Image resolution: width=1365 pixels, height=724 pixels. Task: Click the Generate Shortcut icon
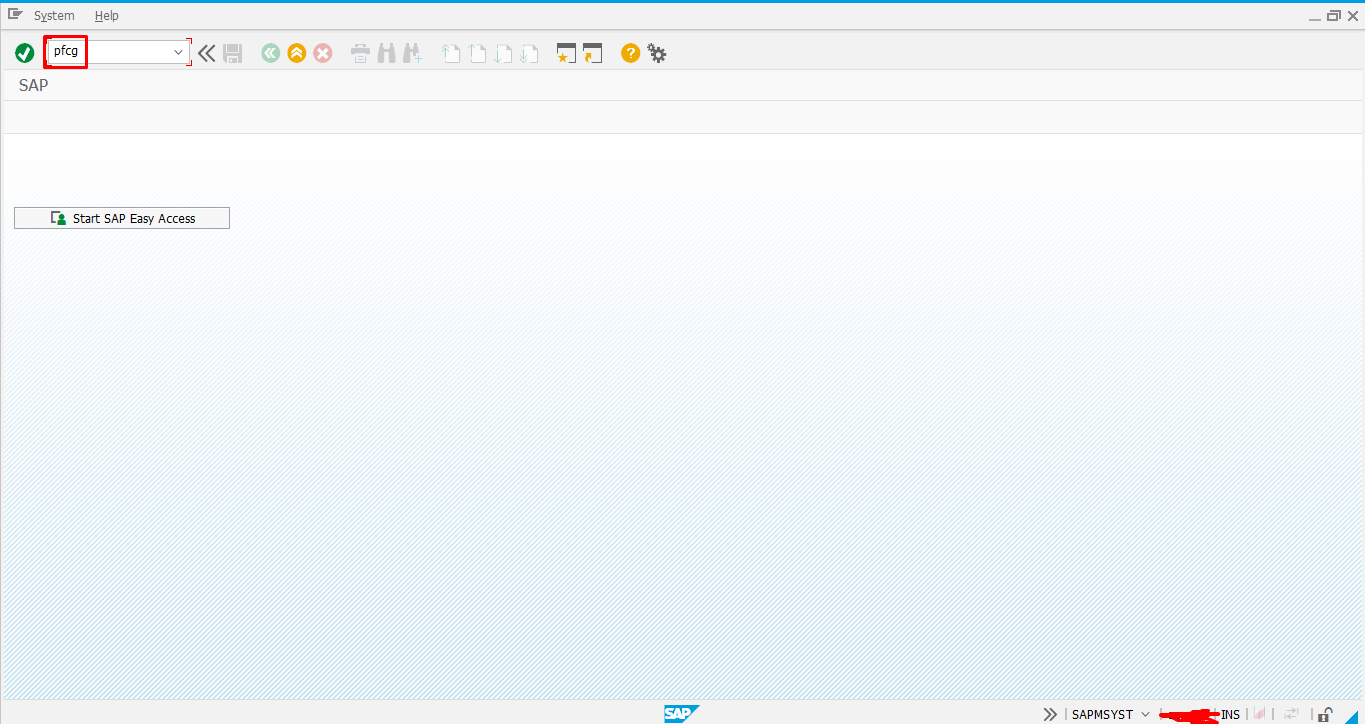point(593,53)
